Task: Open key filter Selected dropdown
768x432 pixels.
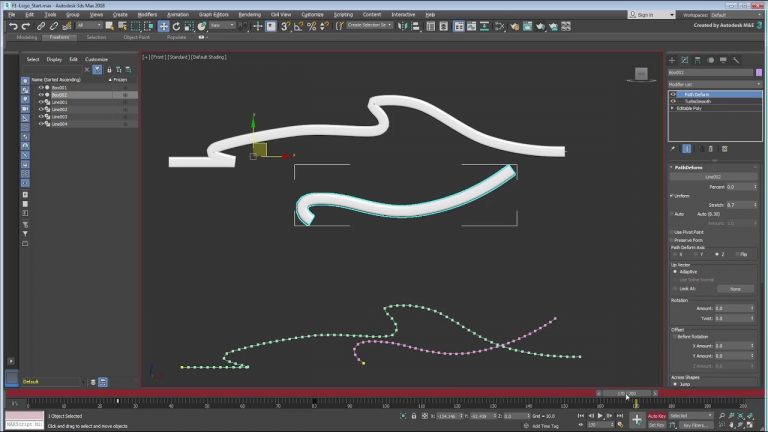Action: pyautogui.click(x=690, y=415)
